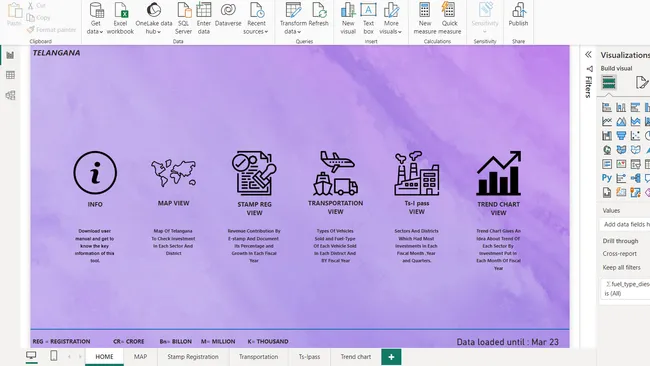Click the TELANGANA title text
Viewport: 650px width, 366px height.
click(56, 53)
